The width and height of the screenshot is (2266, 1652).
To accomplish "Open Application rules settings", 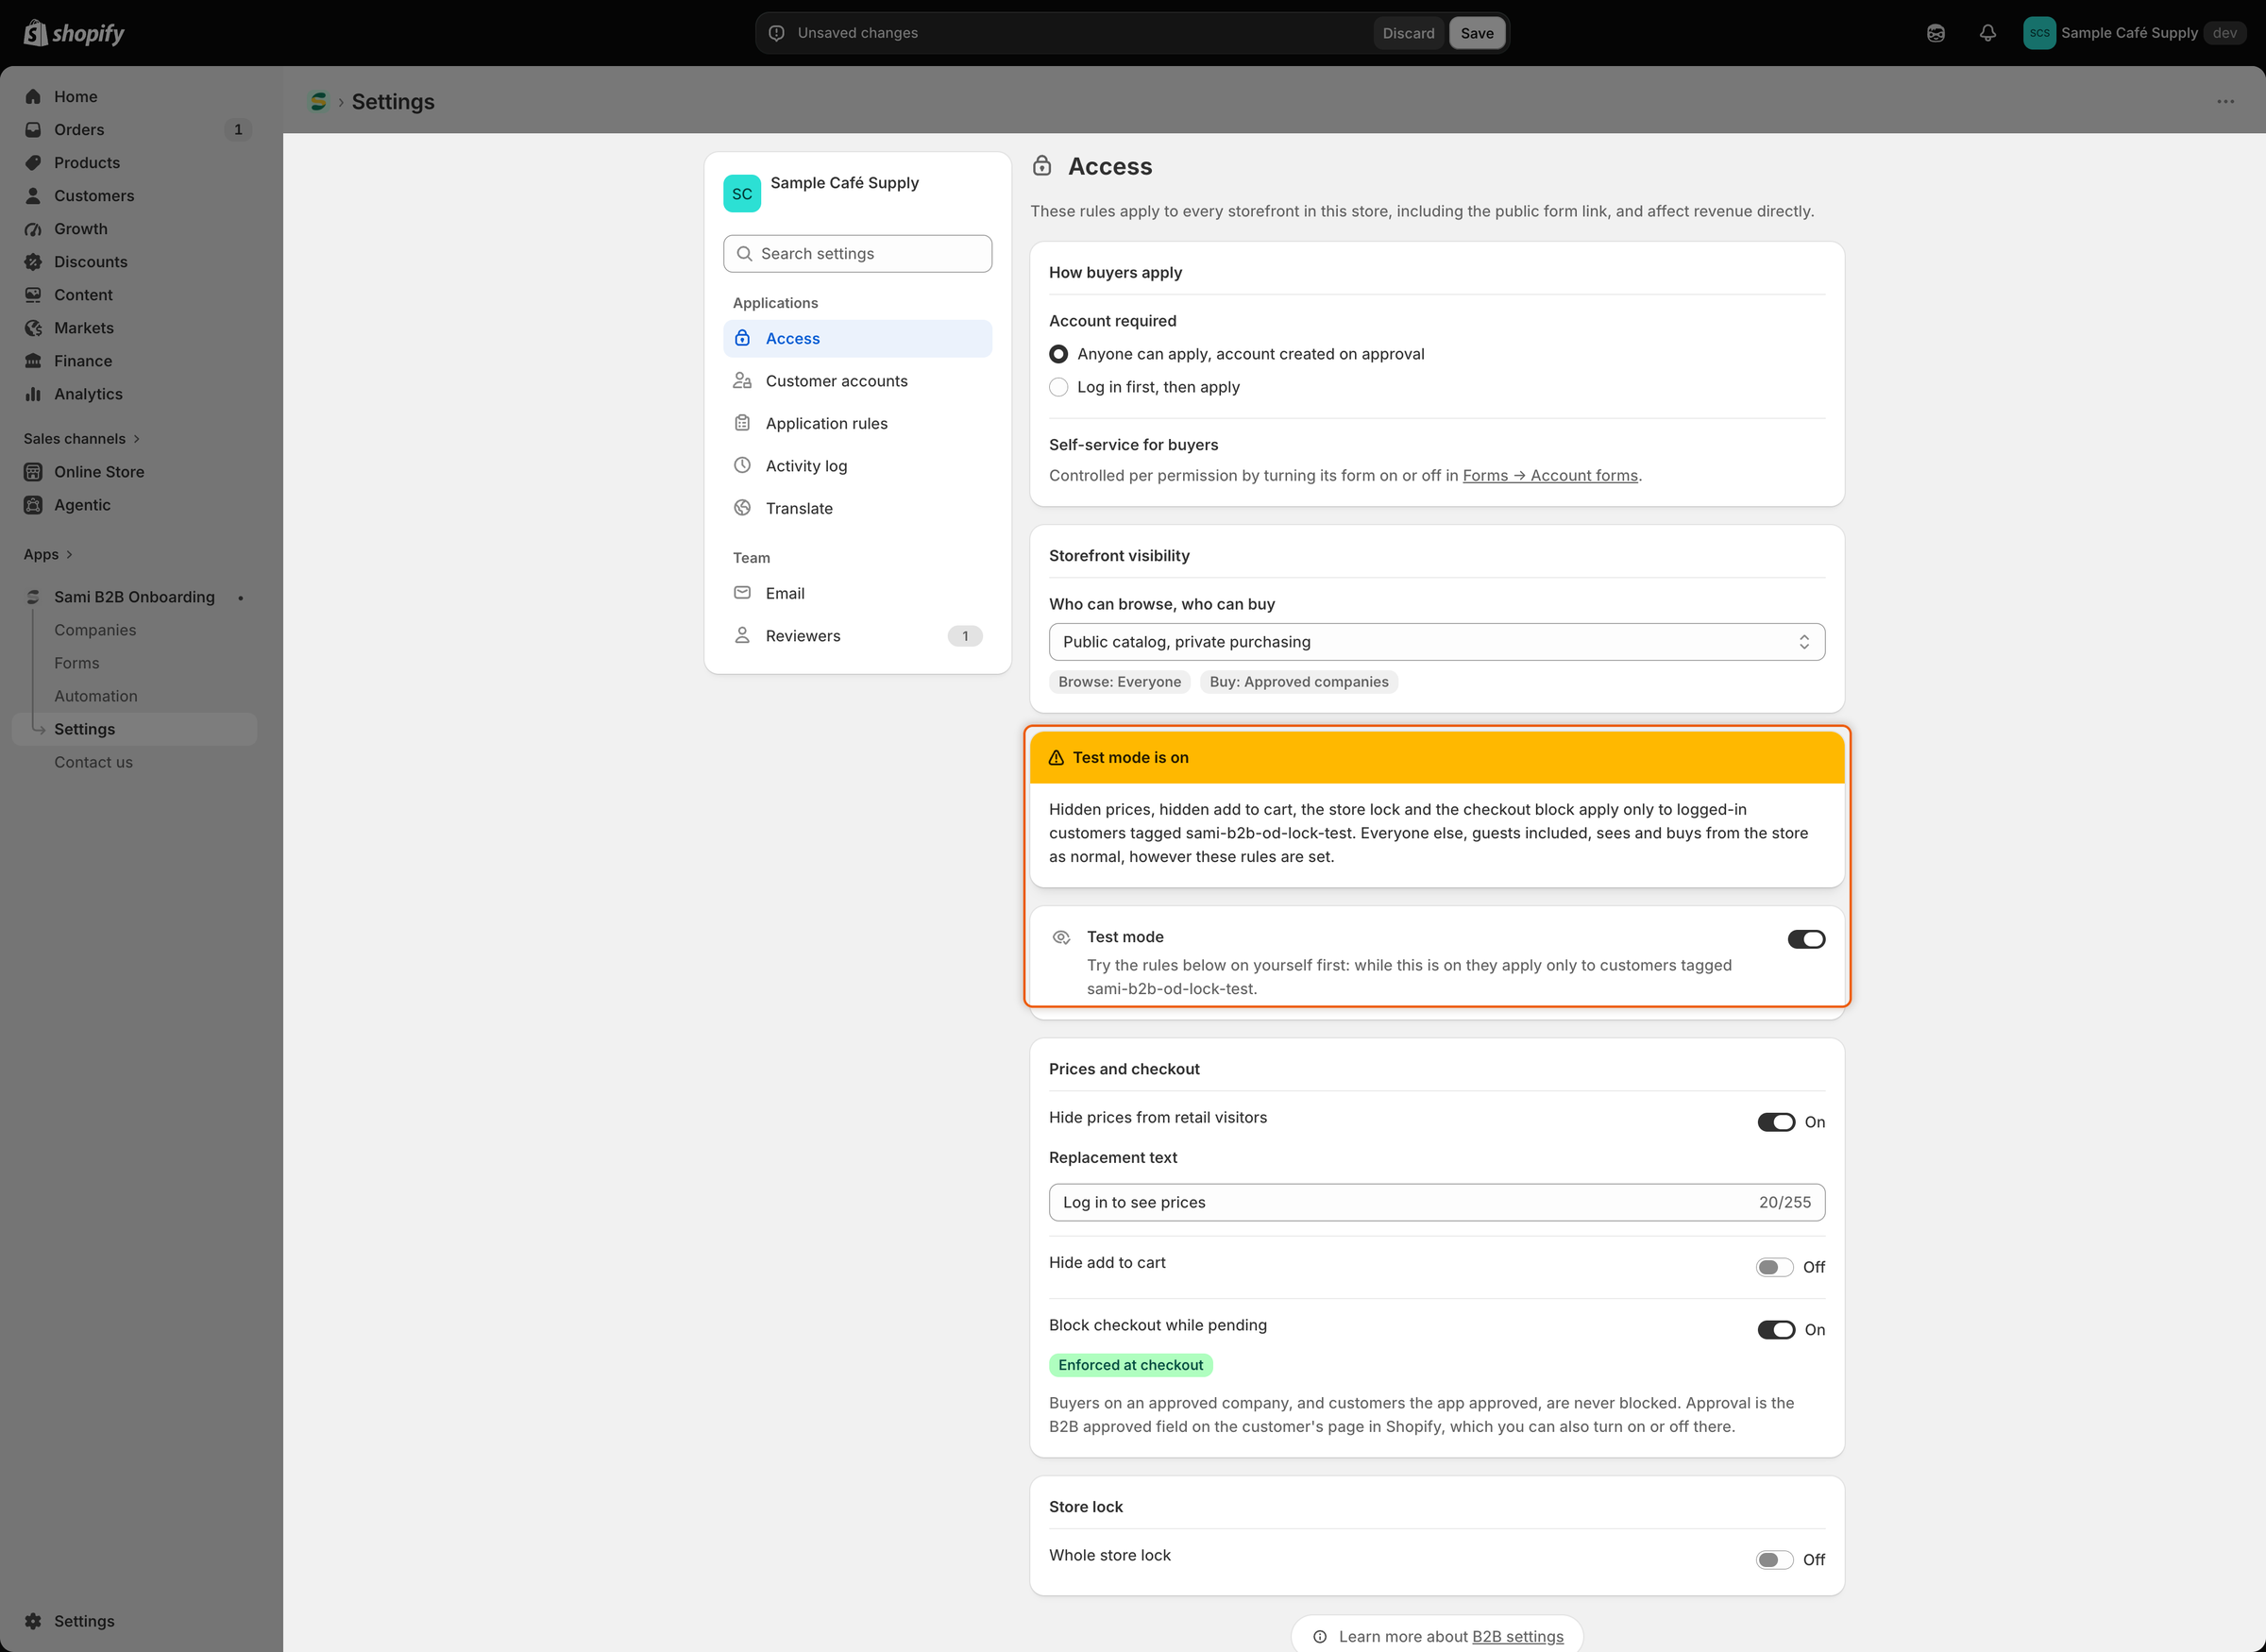I will click(857, 423).
